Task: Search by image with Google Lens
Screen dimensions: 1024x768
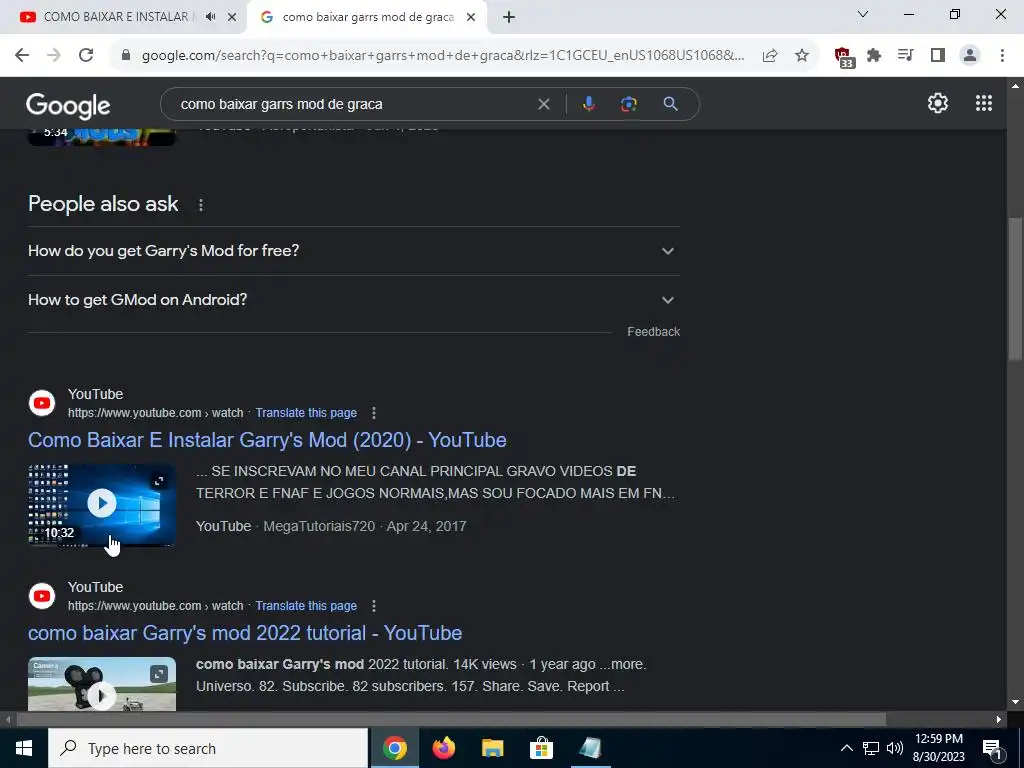Action: point(628,104)
